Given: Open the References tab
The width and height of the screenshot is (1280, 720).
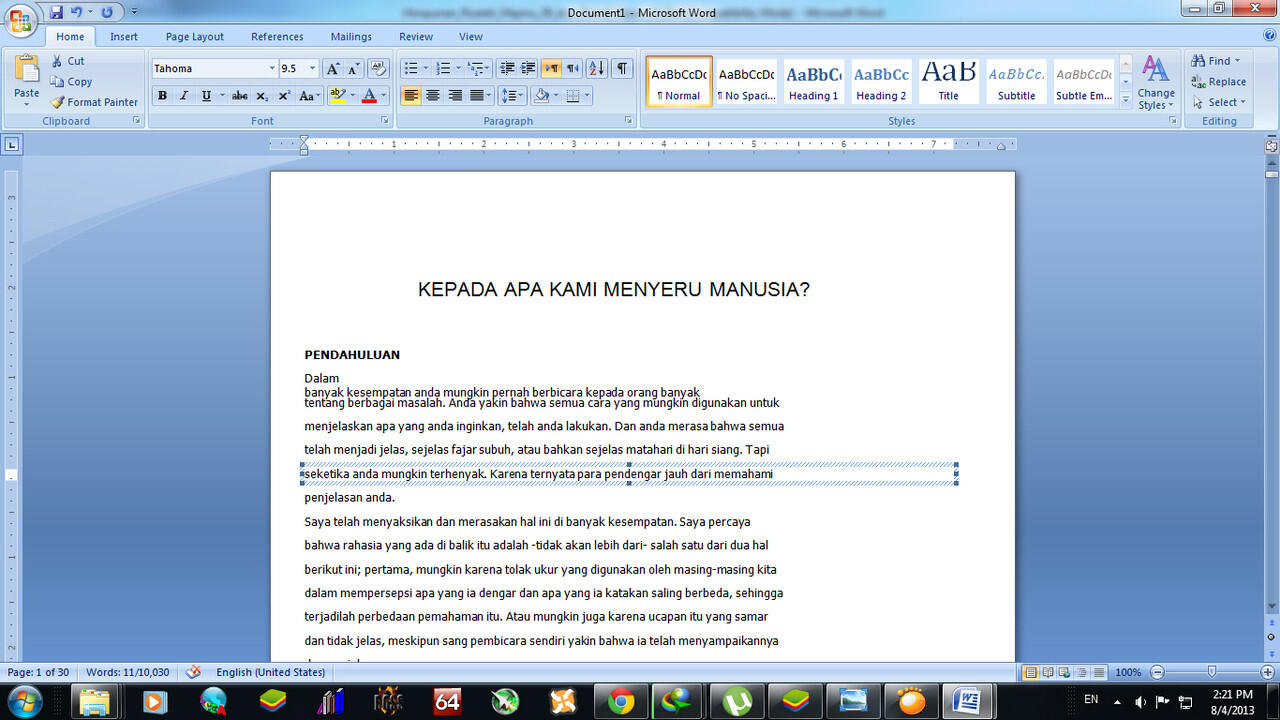Looking at the screenshot, I should tap(277, 37).
